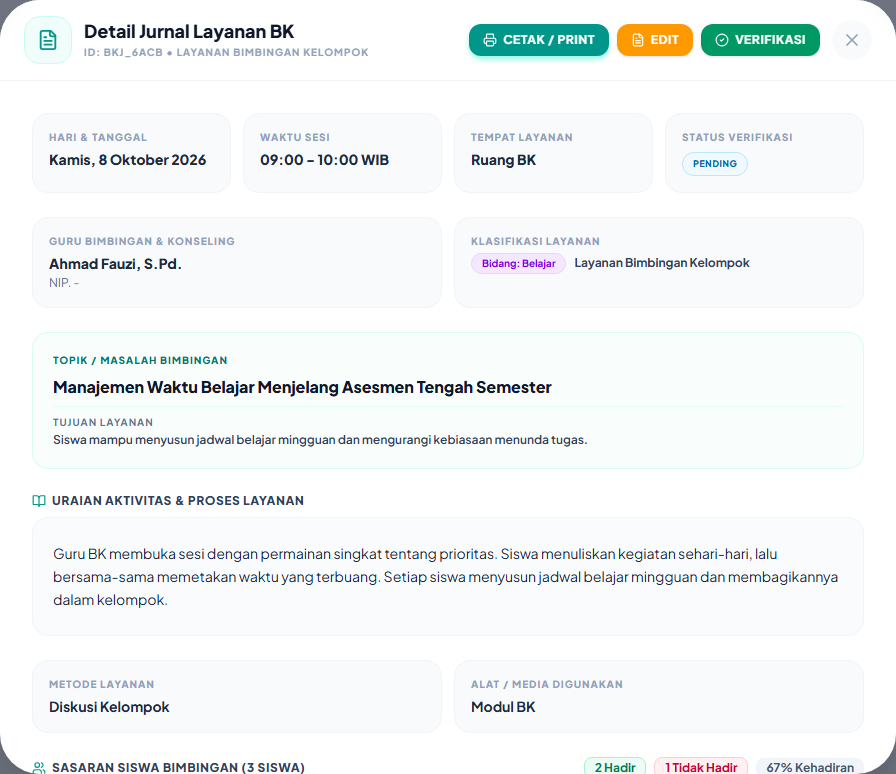Click the Modul BK media value
Screen dimensions: 896x774
(x=503, y=707)
